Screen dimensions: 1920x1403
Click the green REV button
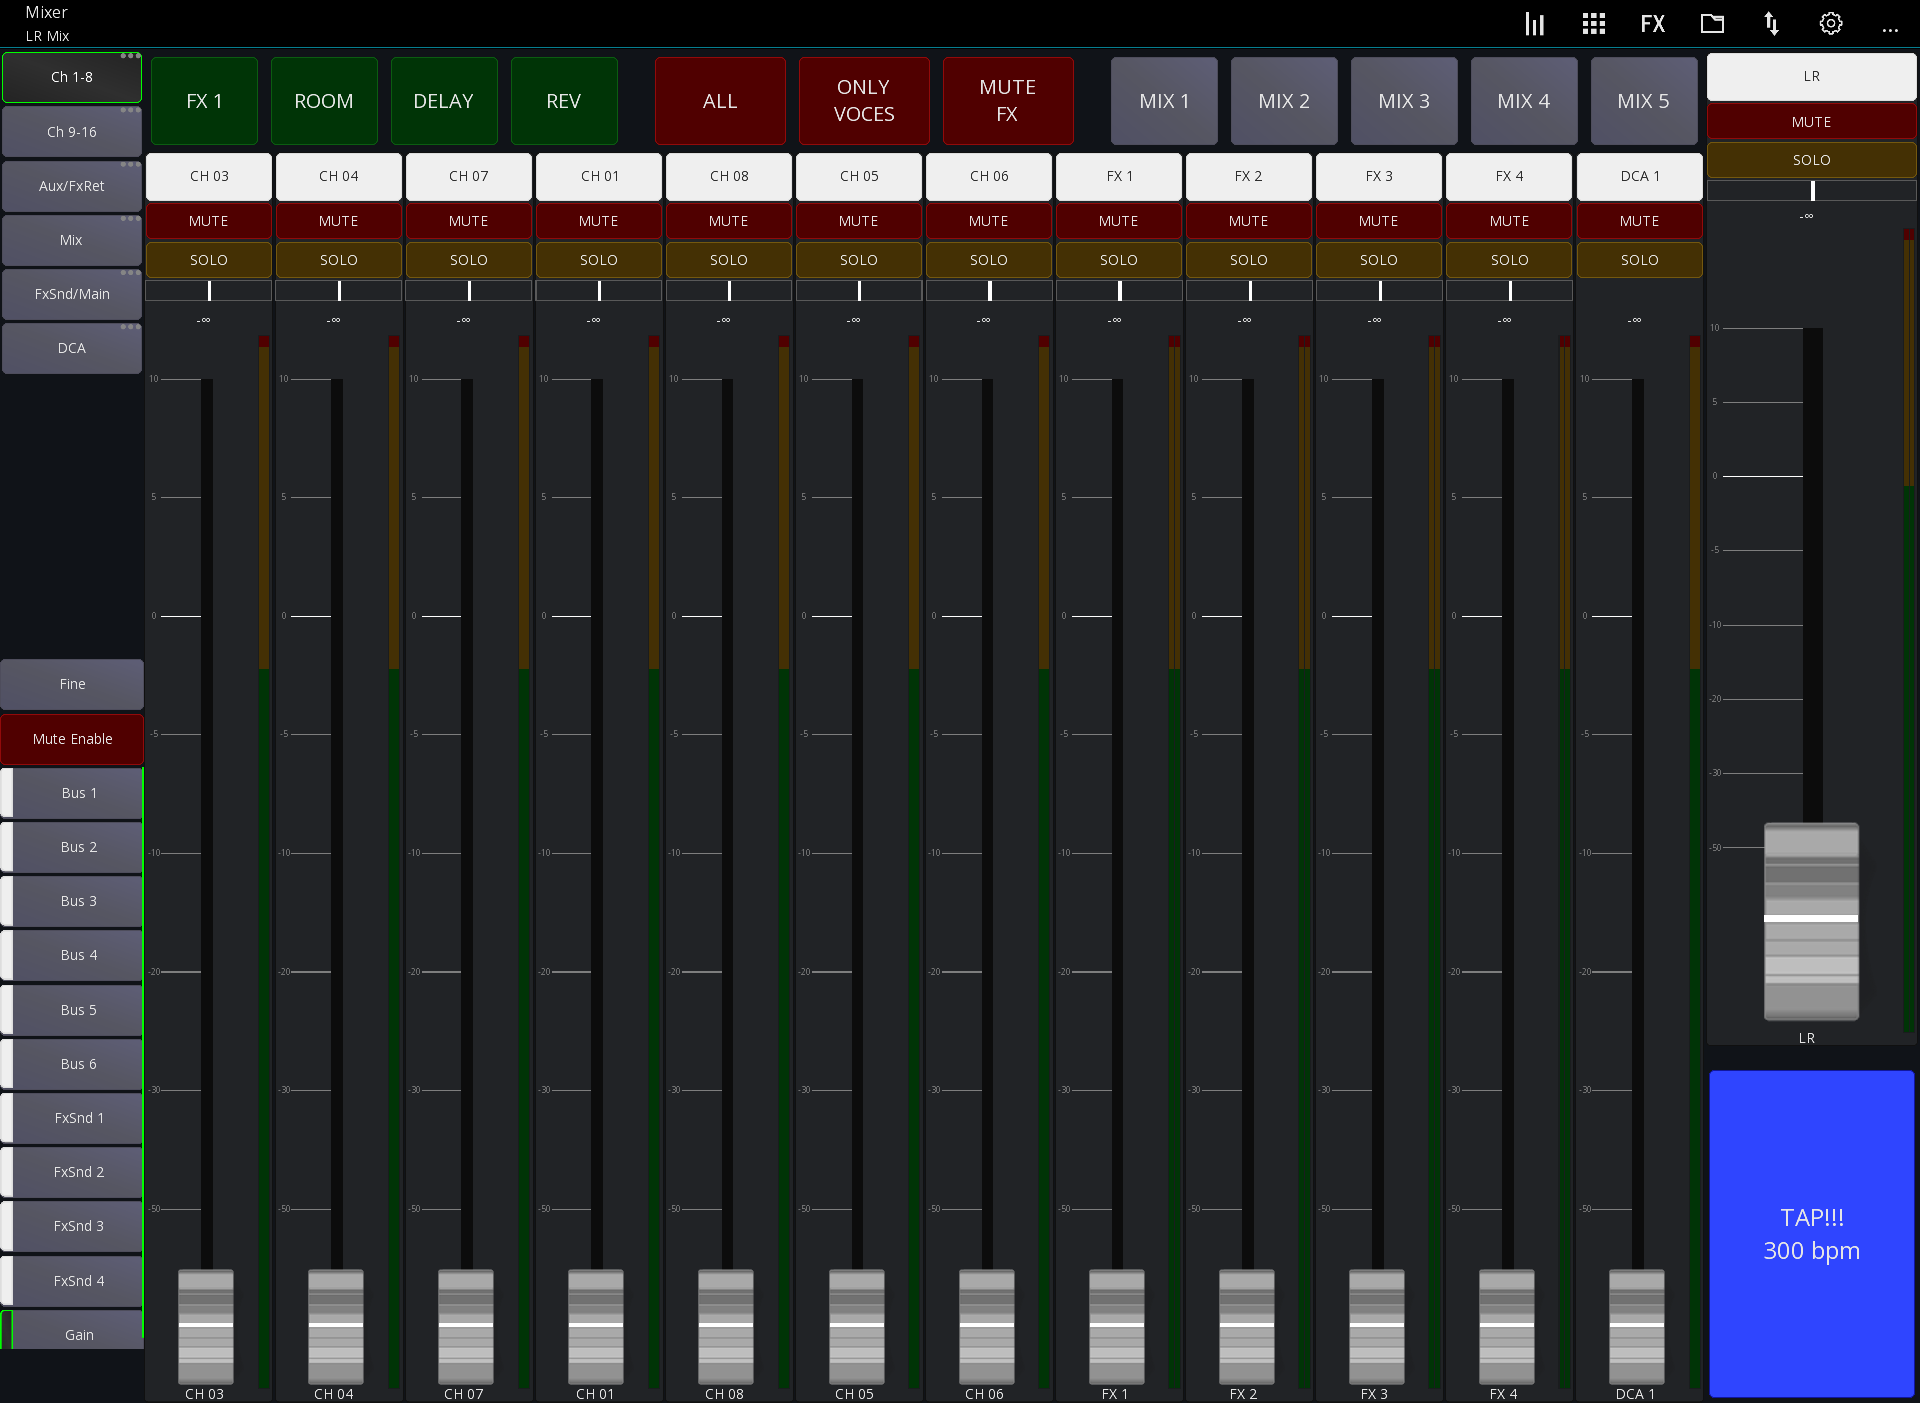[564, 101]
